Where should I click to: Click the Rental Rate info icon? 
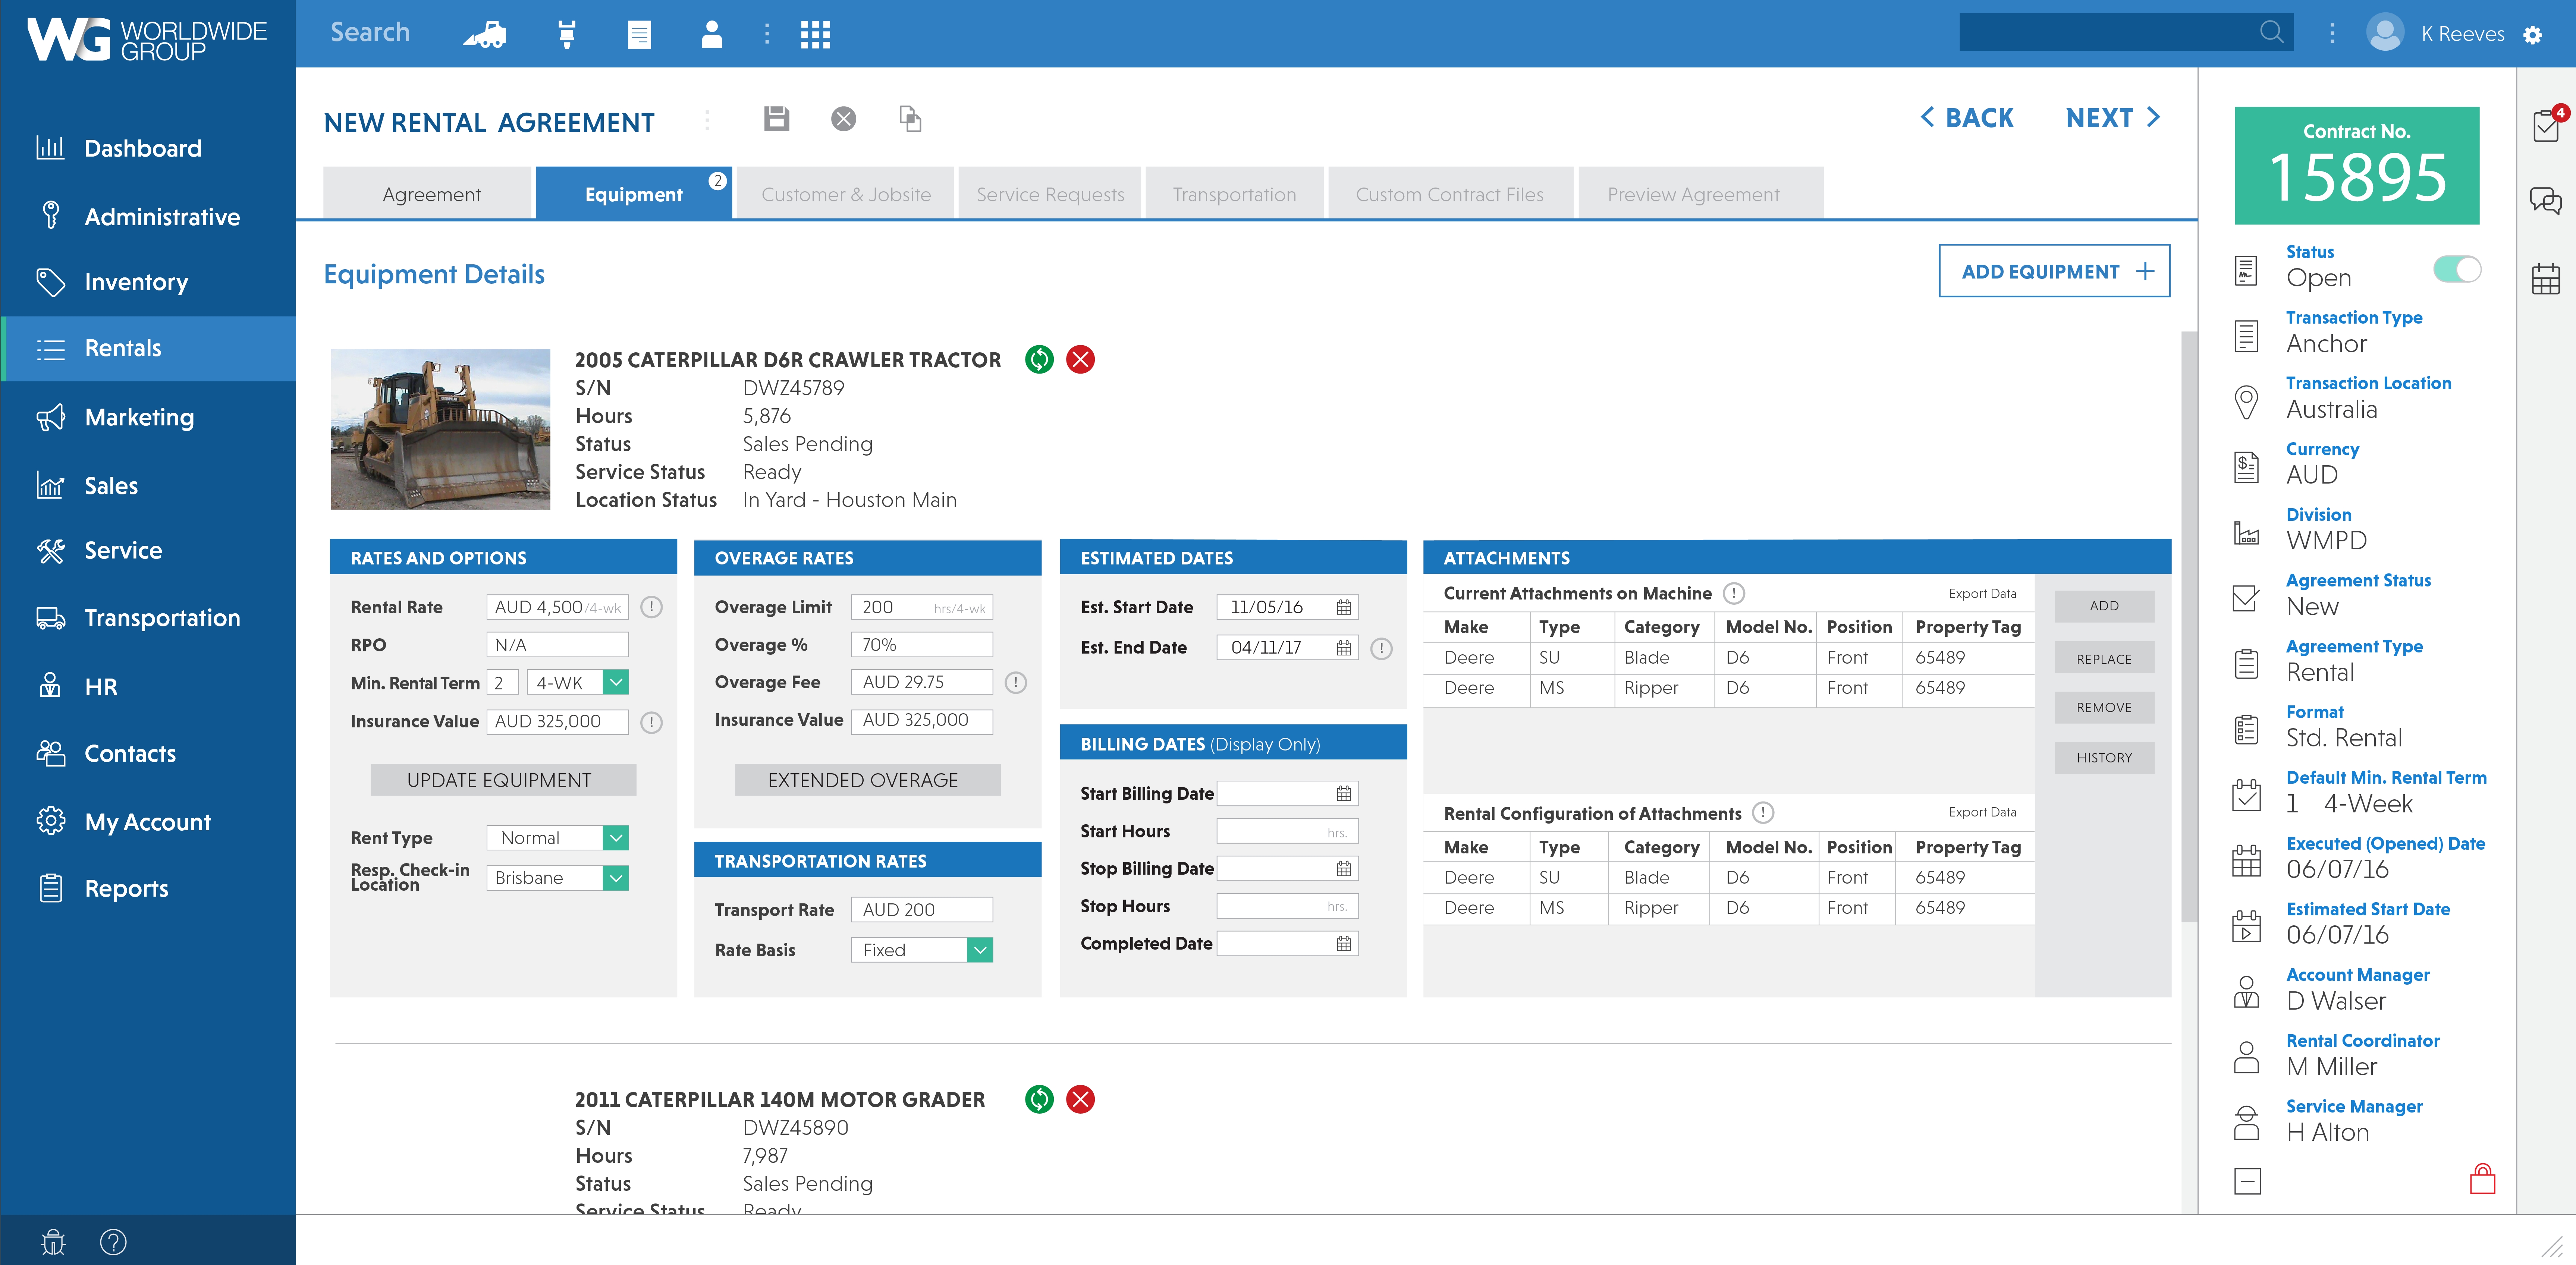click(x=651, y=607)
